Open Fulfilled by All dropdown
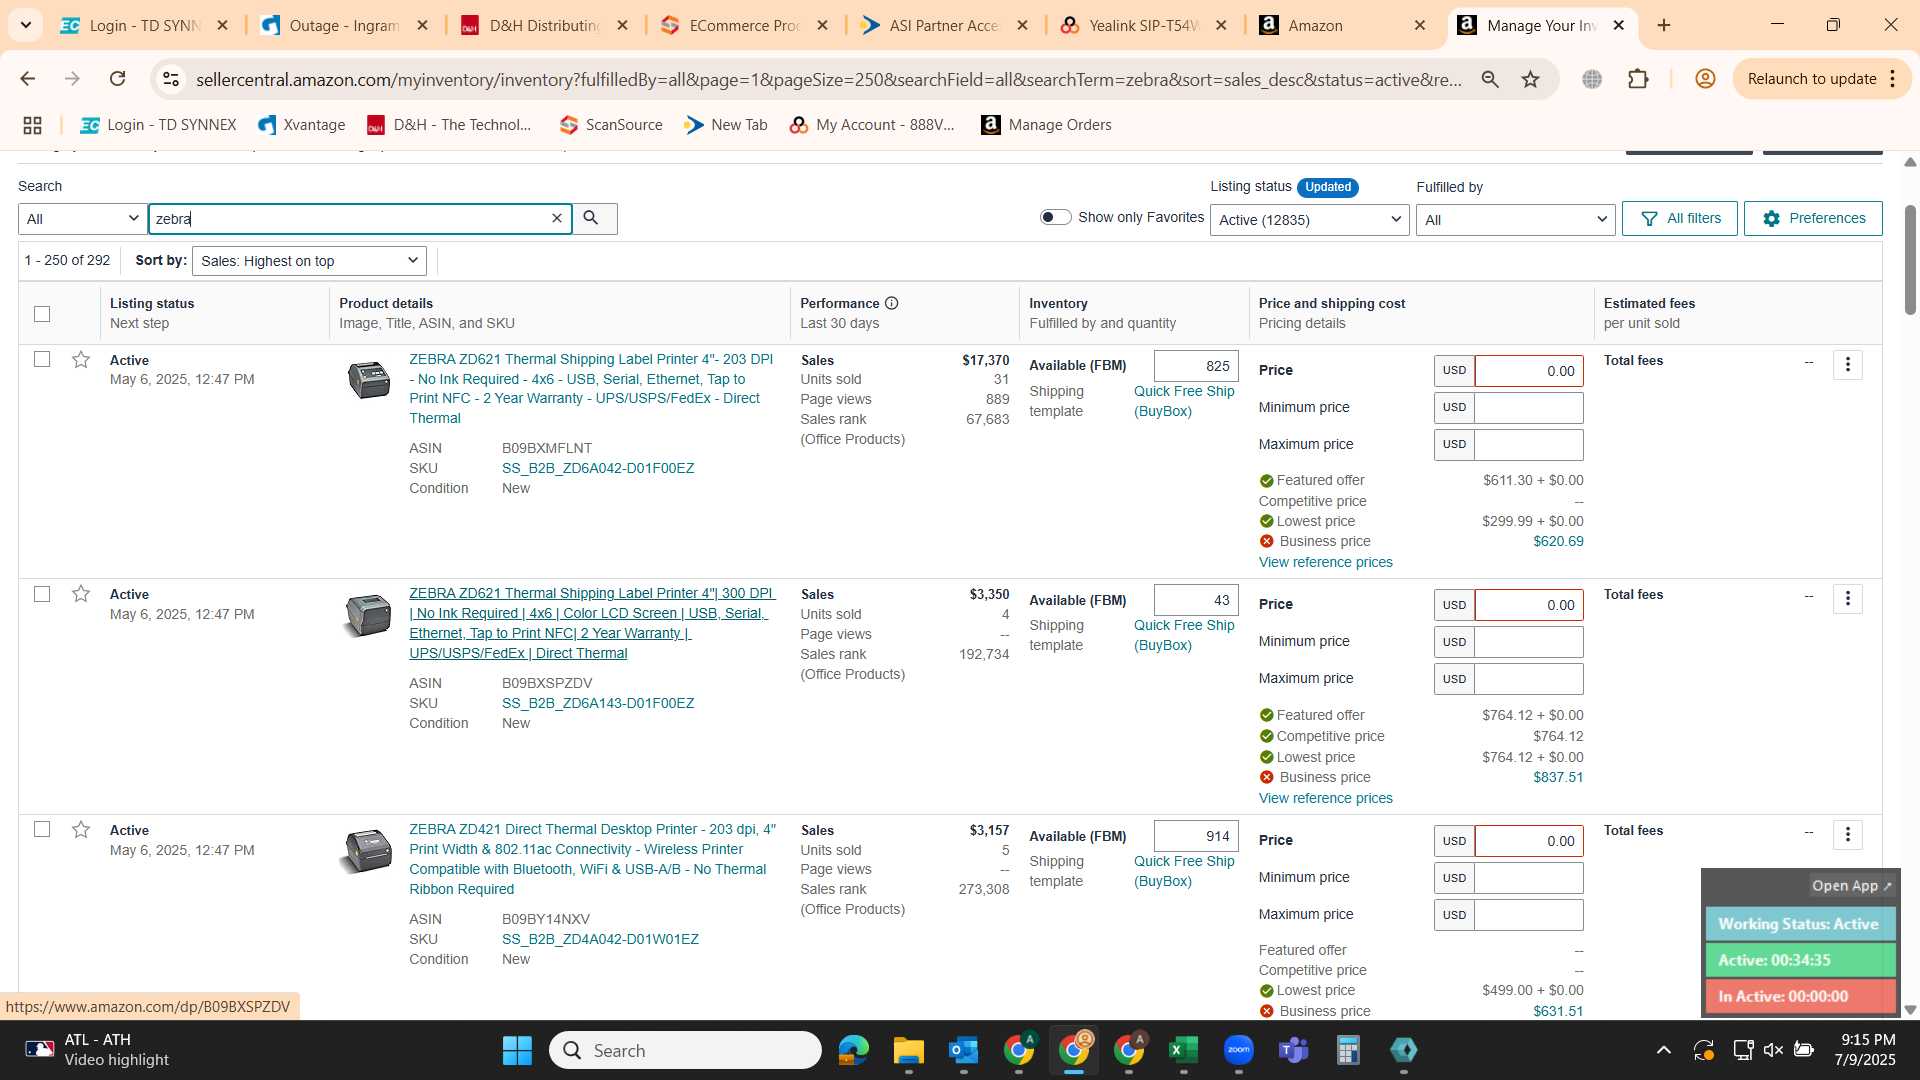This screenshot has height=1080, width=1920. click(x=1515, y=220)
